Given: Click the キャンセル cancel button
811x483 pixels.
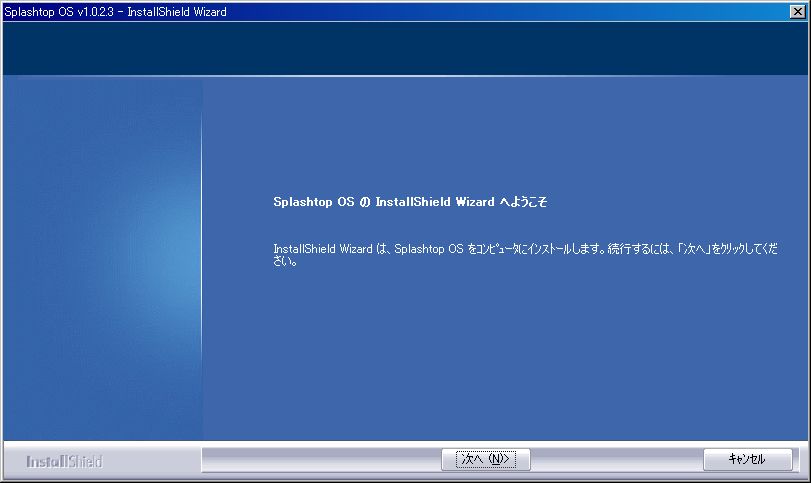Looking at the screenshot, I should click(x=747, y=459).
